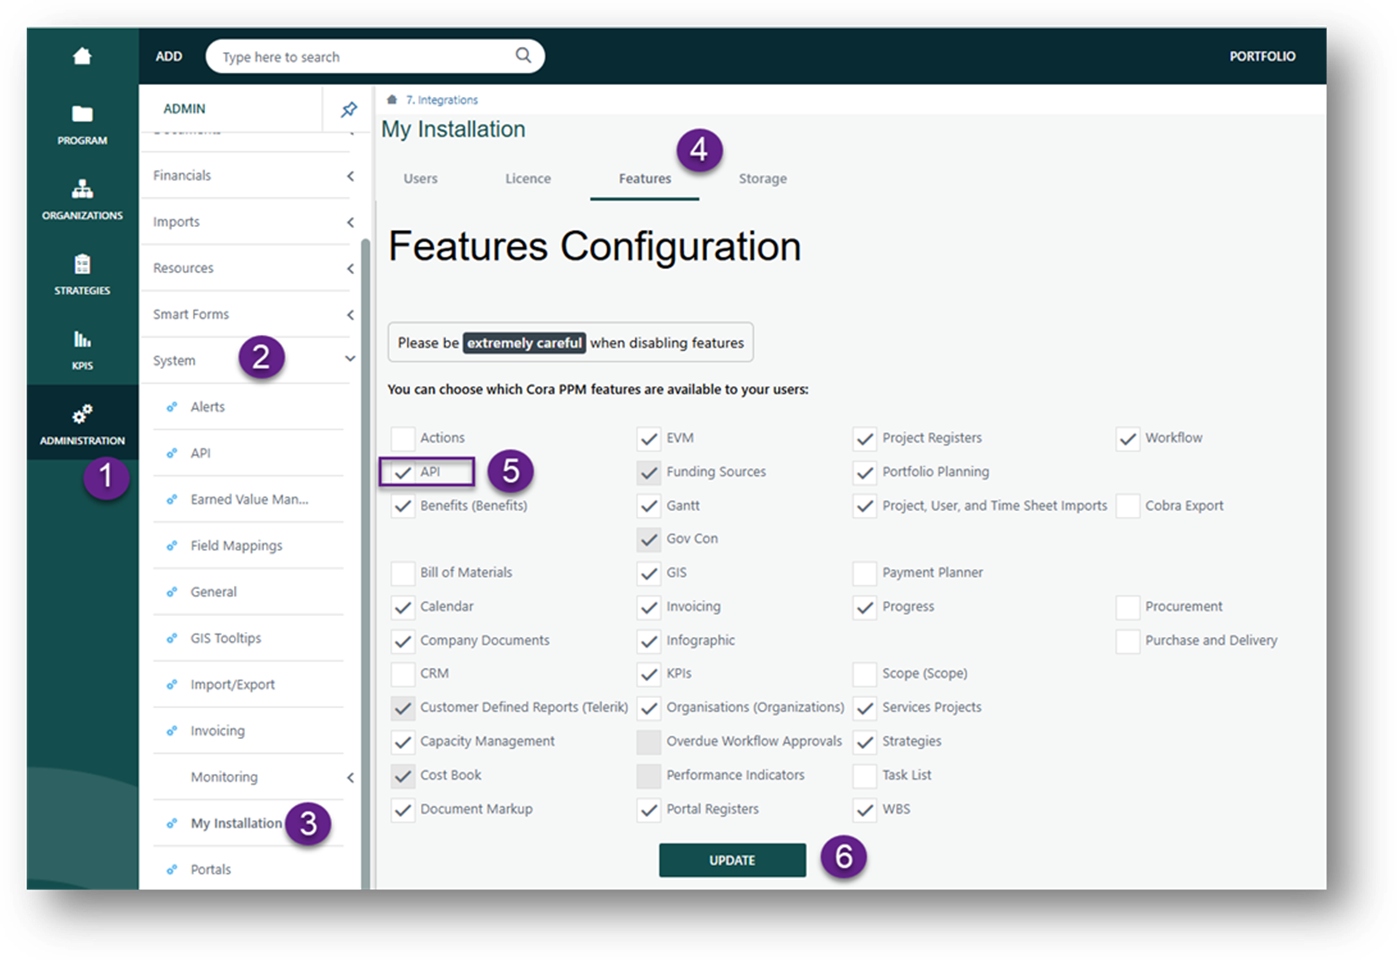
Task: Click the UPDATE button
Action: pos(732,860)
